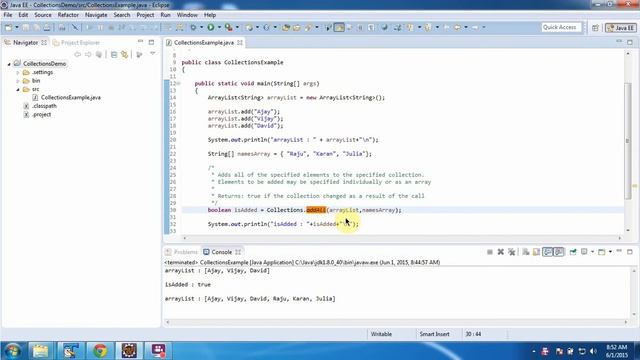Click the Debug bug icon
Screen dimensions: 640x360
[x=193, y=27]
